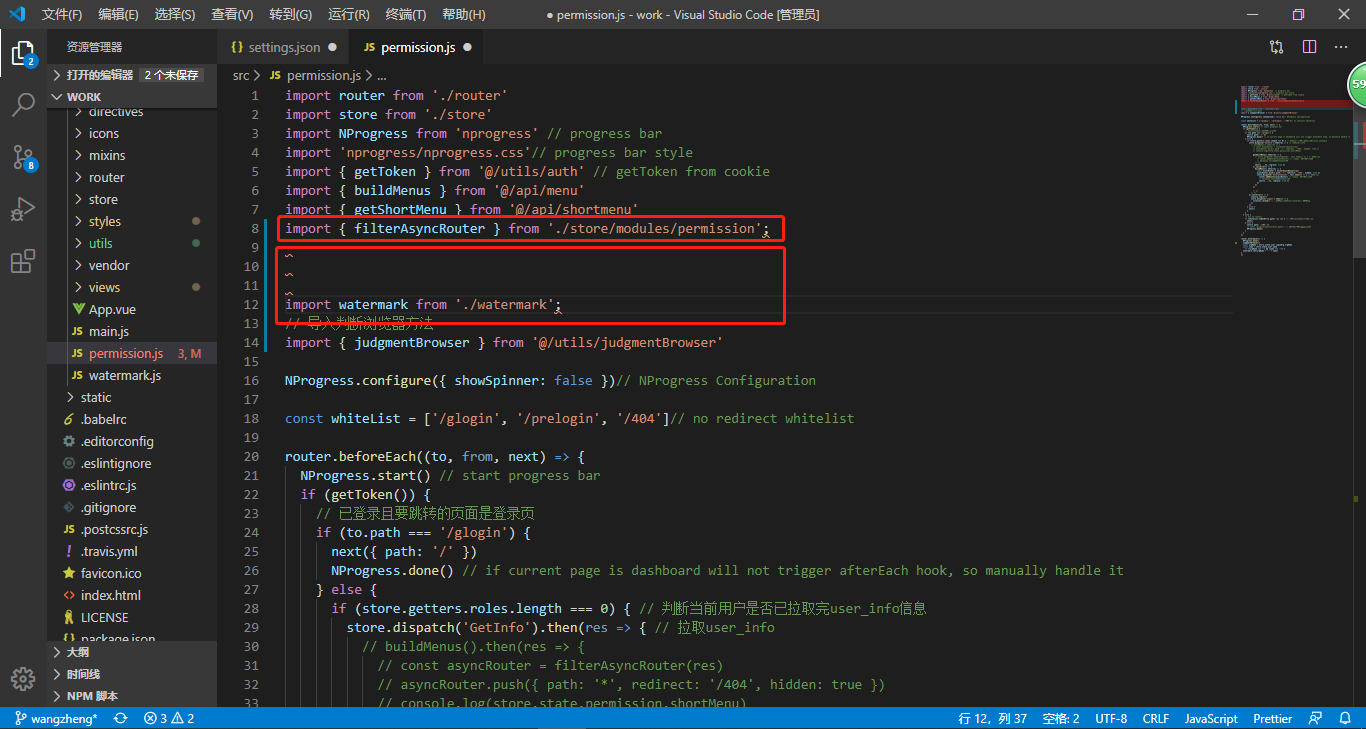Expand the NPM 脚本 section
1366x729 pixels.
(x=92, y=696)
